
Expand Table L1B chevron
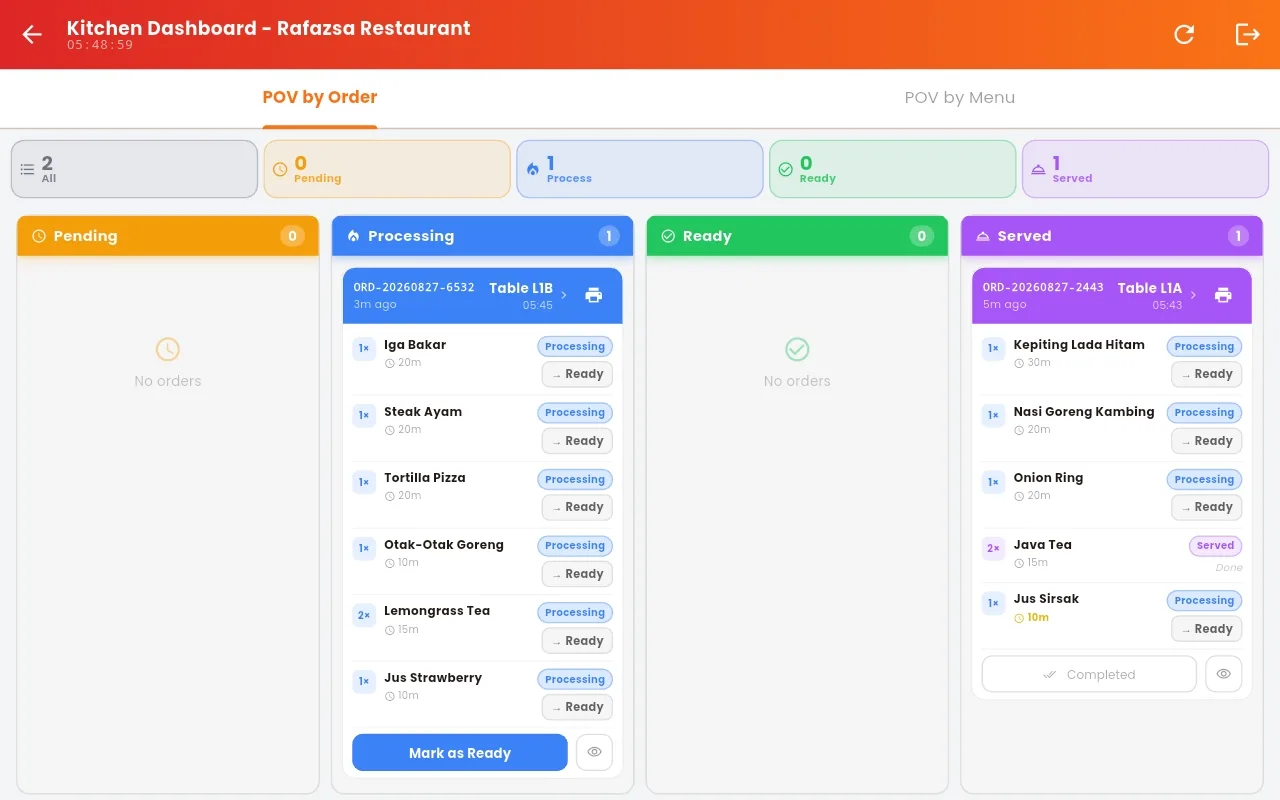click(564, 295)
